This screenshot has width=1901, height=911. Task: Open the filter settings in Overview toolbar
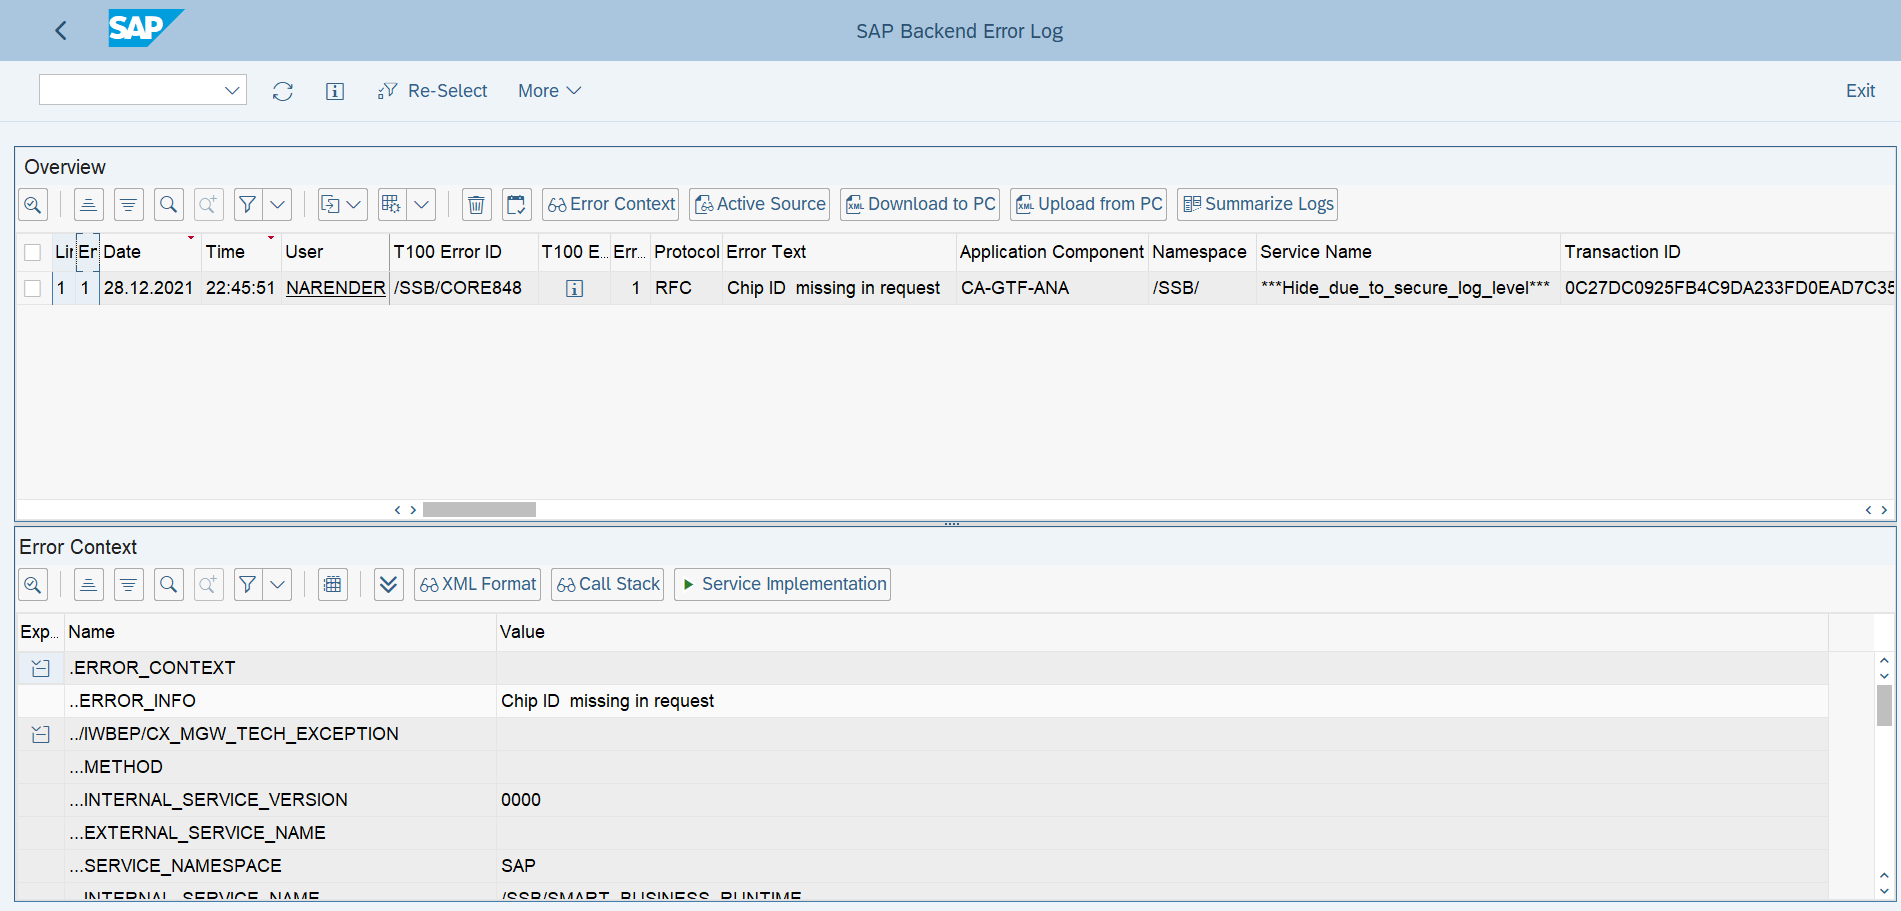247,204
